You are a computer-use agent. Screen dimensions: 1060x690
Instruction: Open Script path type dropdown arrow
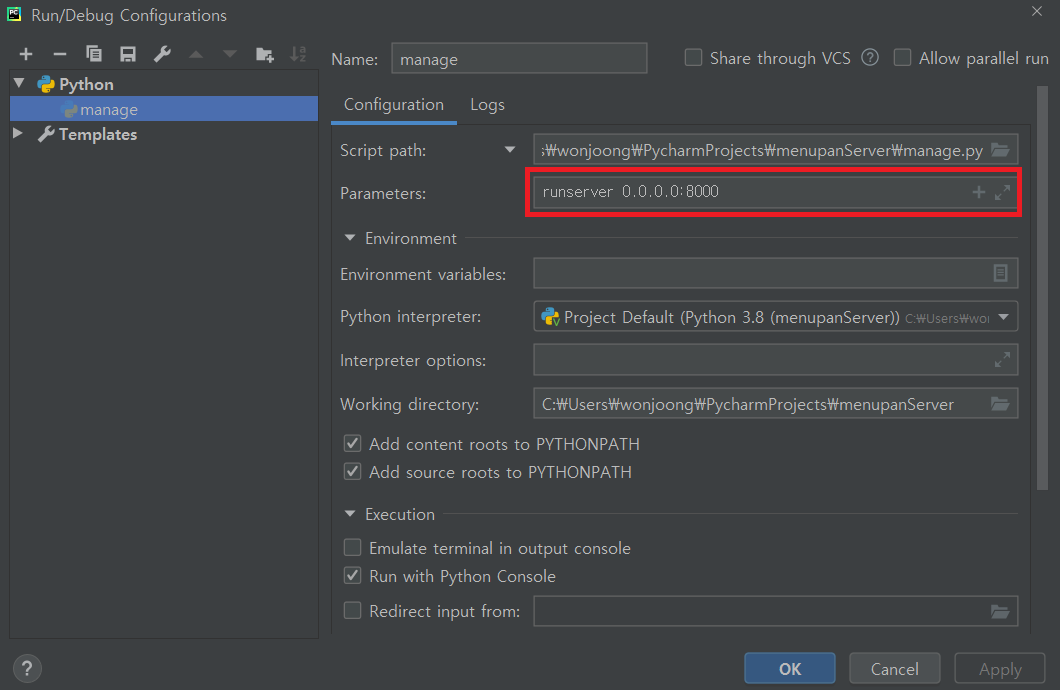(510, 149)
